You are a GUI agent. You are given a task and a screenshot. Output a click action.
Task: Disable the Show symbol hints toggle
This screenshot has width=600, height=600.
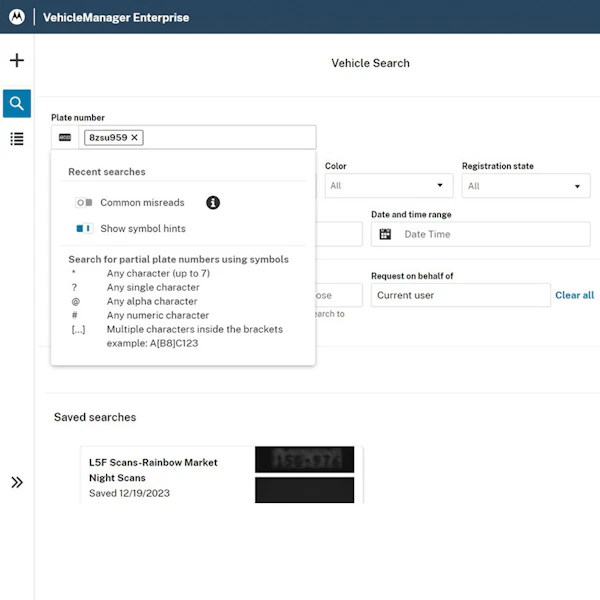[84, 228]
